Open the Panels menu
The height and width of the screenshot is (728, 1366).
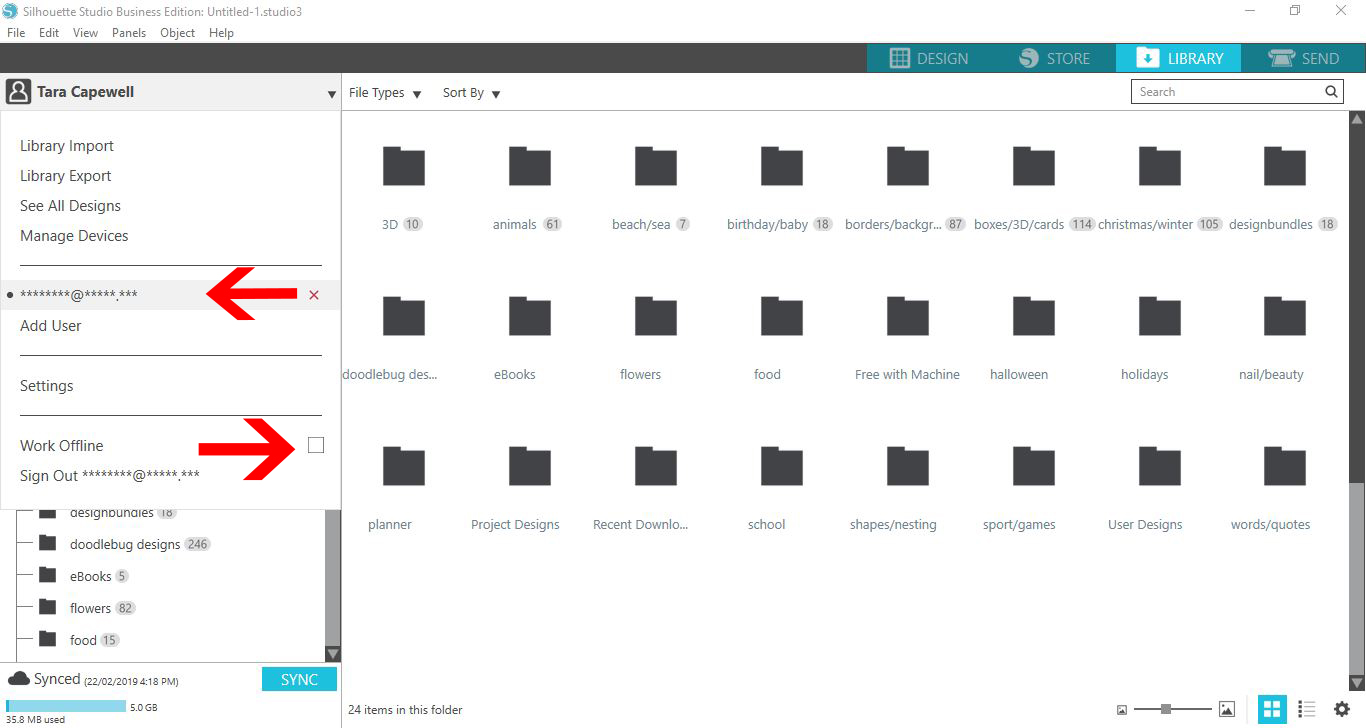tap(129, 33)
